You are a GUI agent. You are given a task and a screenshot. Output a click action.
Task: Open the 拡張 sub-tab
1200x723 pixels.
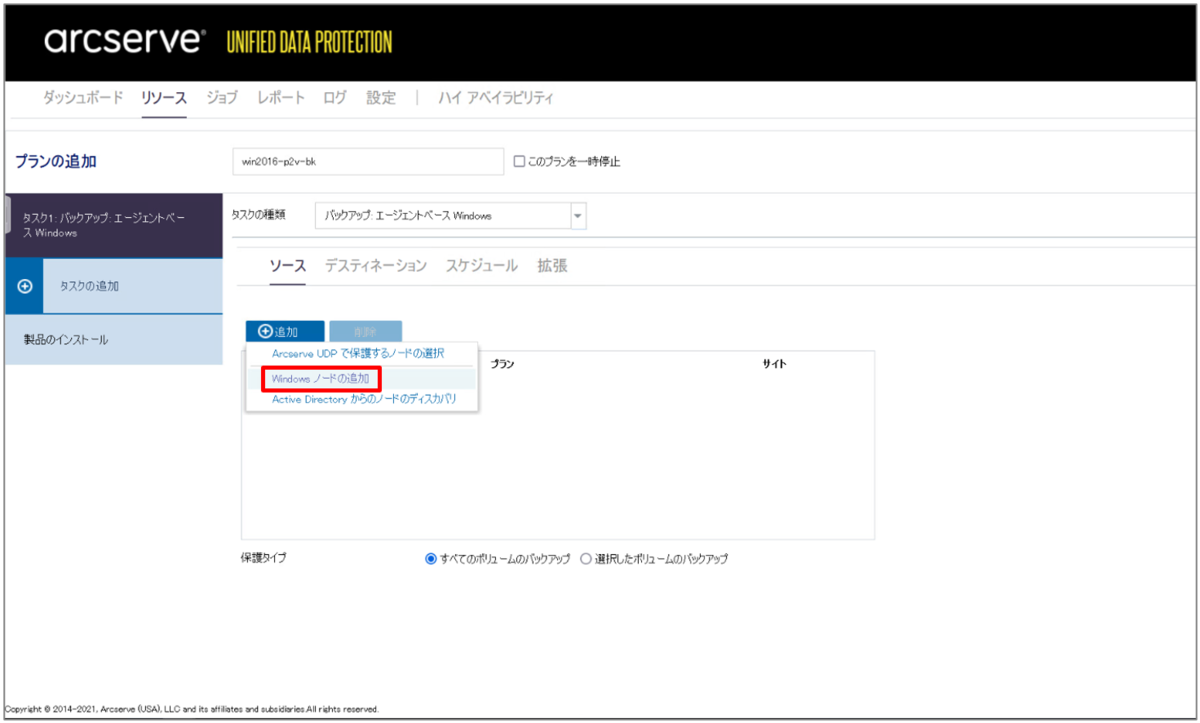click(x=552, y=266)
